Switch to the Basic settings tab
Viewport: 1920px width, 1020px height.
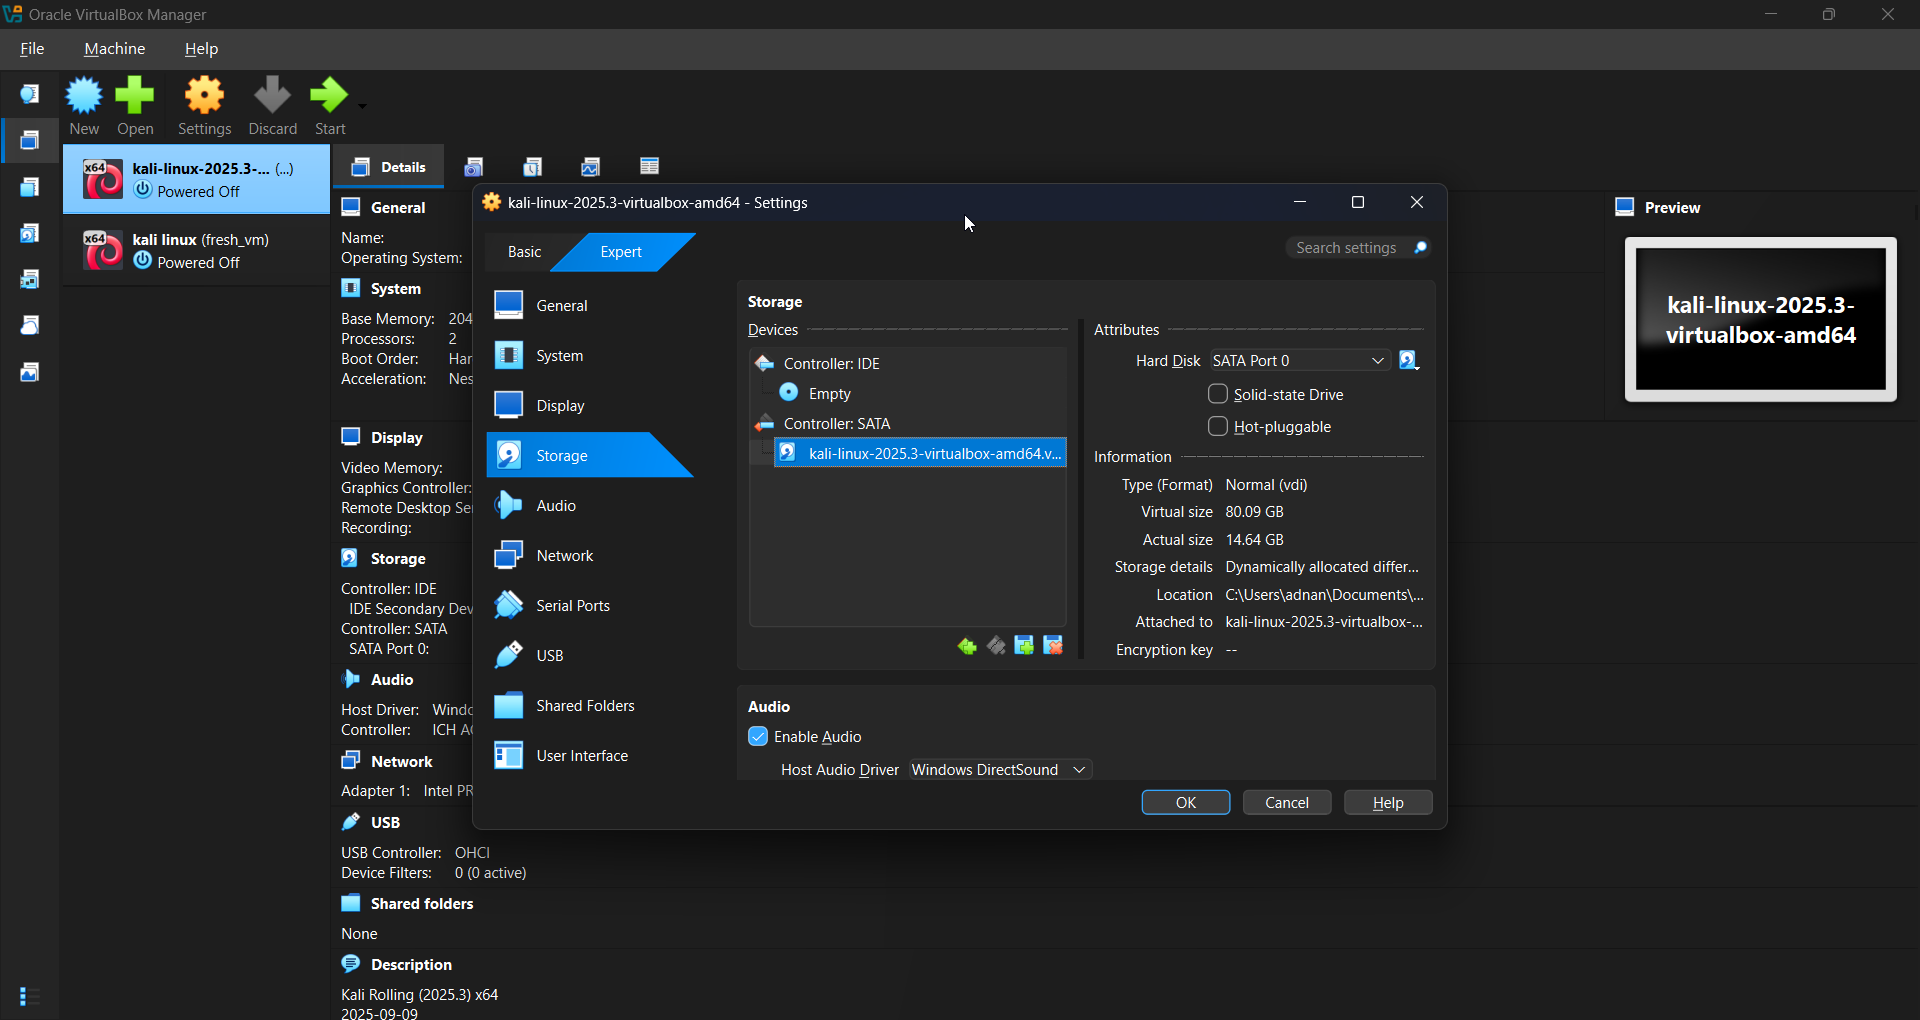pos(524,252)
